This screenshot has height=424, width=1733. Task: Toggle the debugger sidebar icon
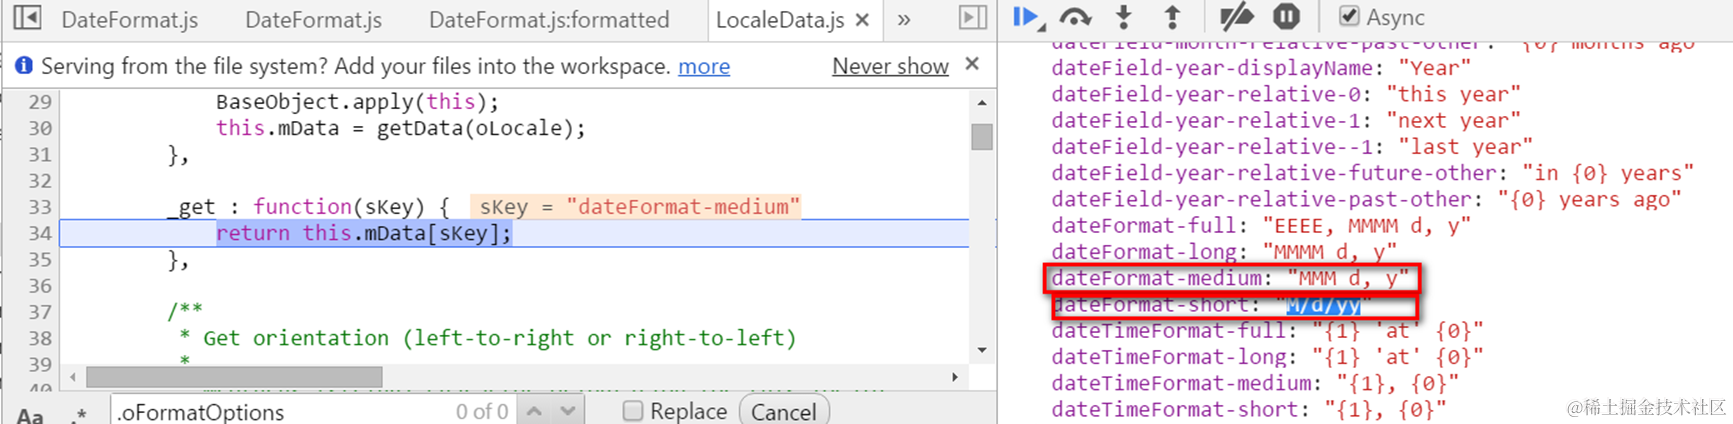pos(973,18)
